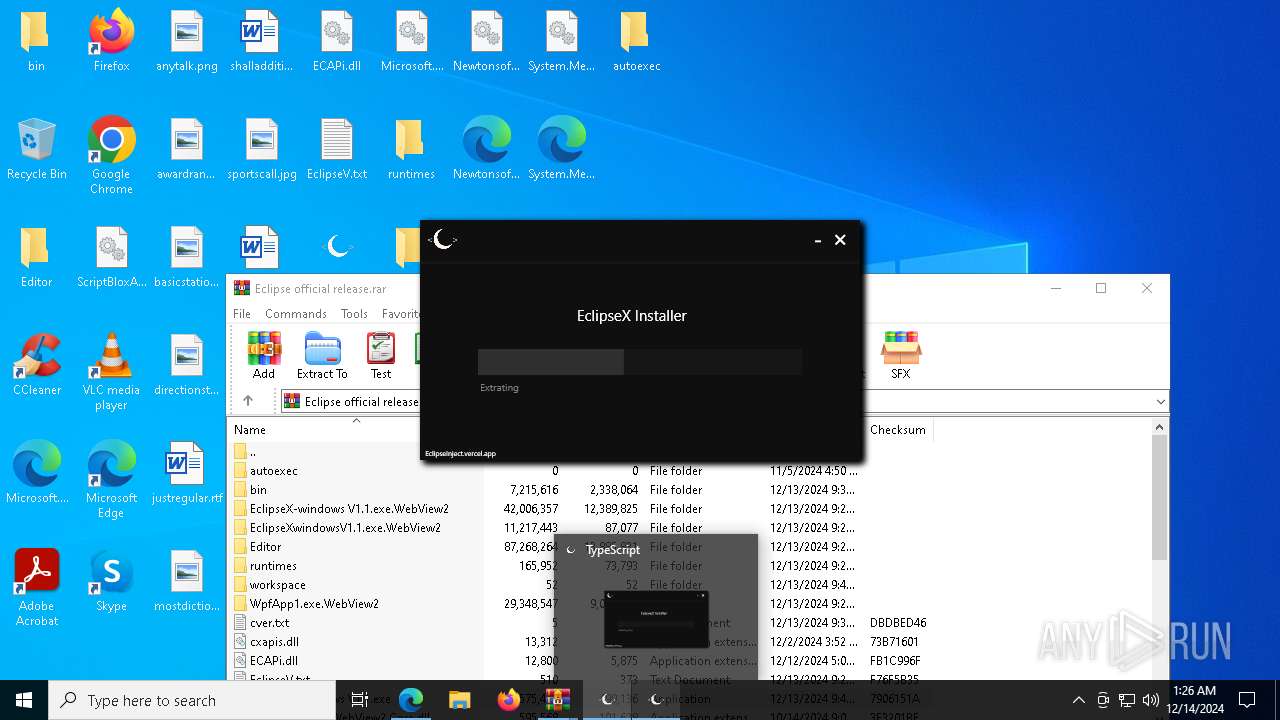The height and width of the screenshot is (720, 1280).
Task: Select EclipseX-windows V1.1.exe.WebView2 folder row
Action: (x=690, y=509)
